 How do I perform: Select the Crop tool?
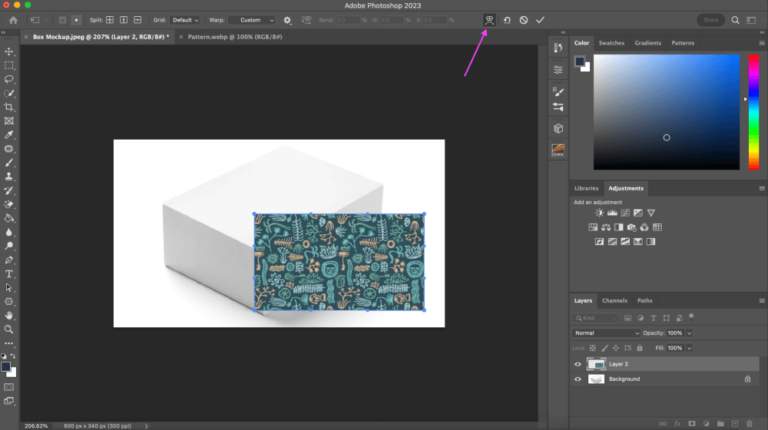(9, 107)
